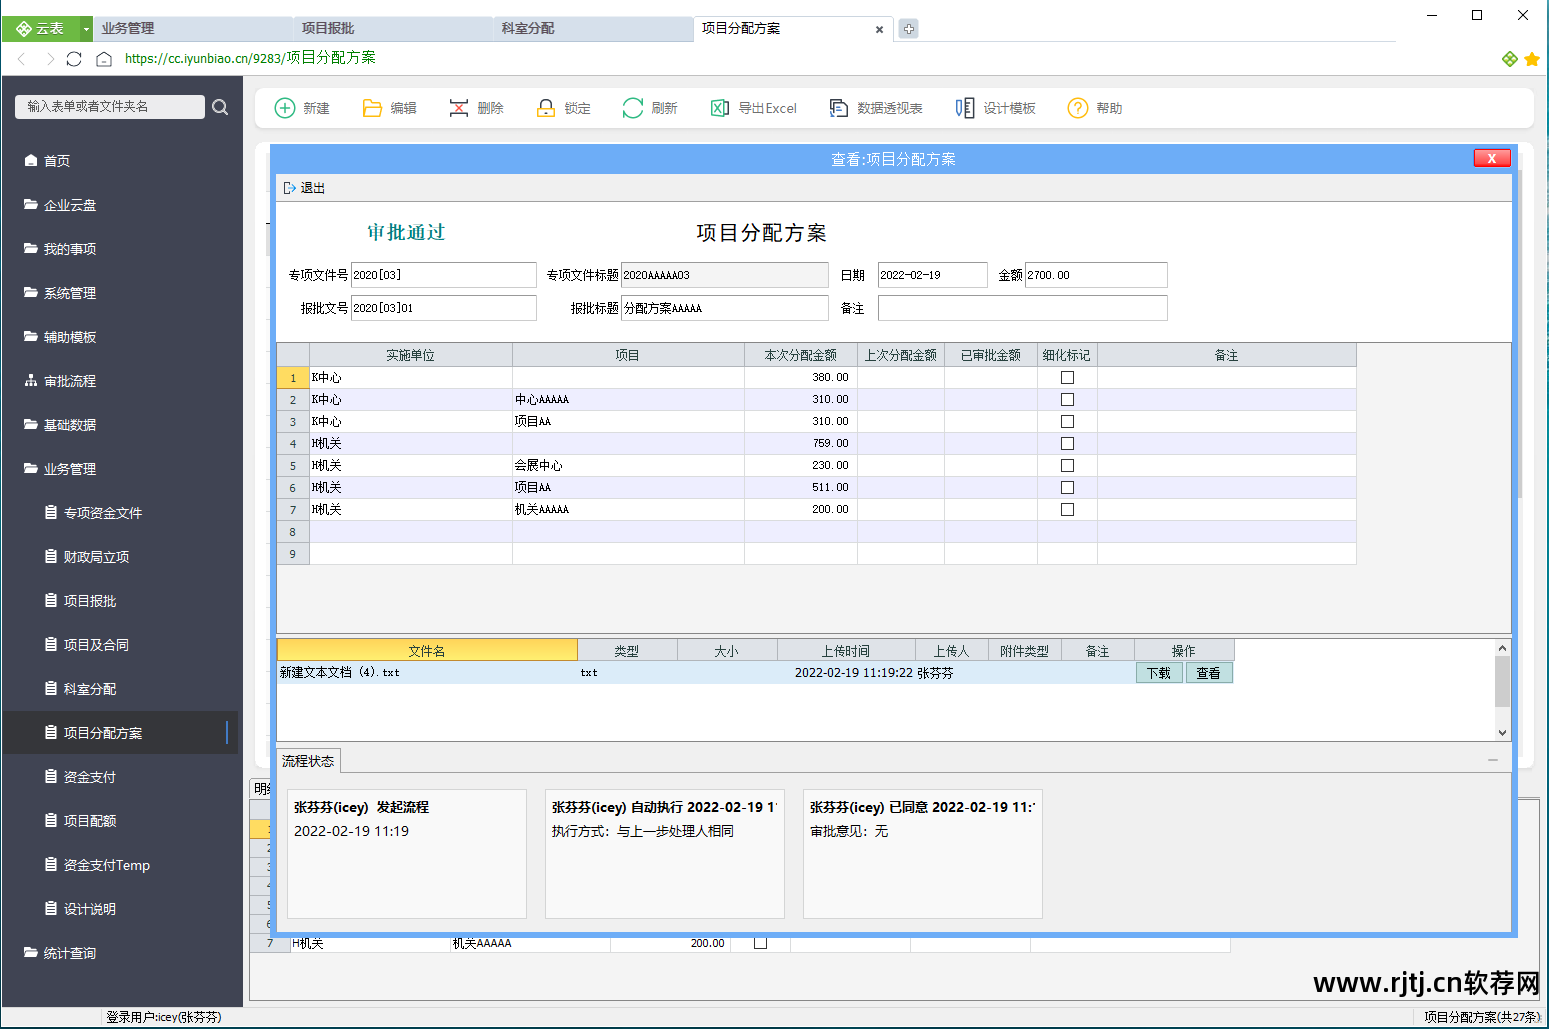The image size is (1549, 1029).
Task: Toggle checkbox in background row 7 机关AAAAA
Action: click(x=760, y=943)
